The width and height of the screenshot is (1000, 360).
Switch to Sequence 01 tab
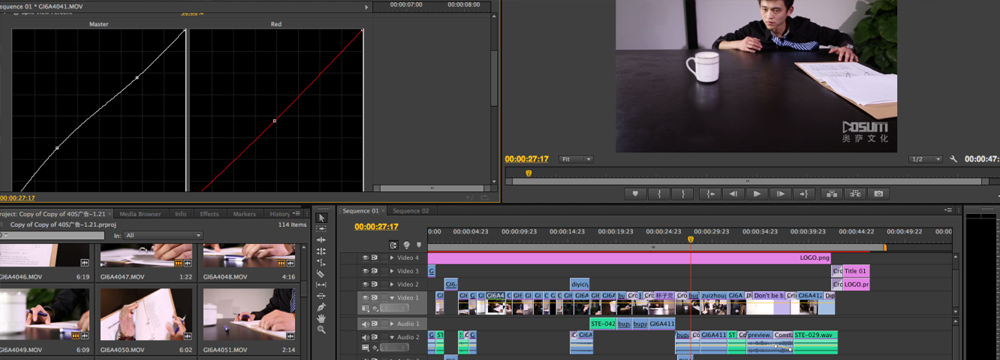tap(361, 211)
